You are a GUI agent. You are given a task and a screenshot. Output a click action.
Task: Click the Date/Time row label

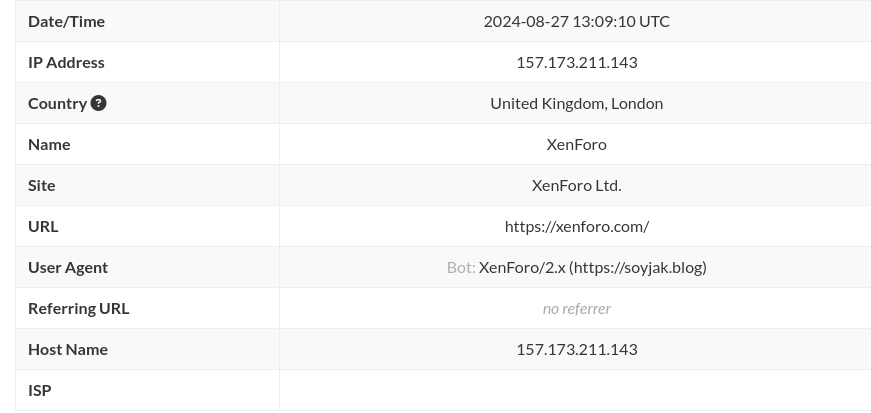click(66, 21)
